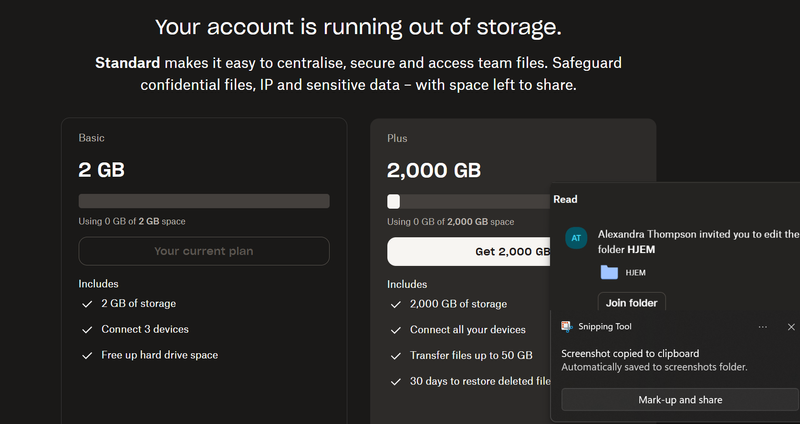Image resolution: width=800 pixels, height=424 pixels.
Task: Click checkmark next to 2,000 GB of storage
Action: tap(396, 304)
